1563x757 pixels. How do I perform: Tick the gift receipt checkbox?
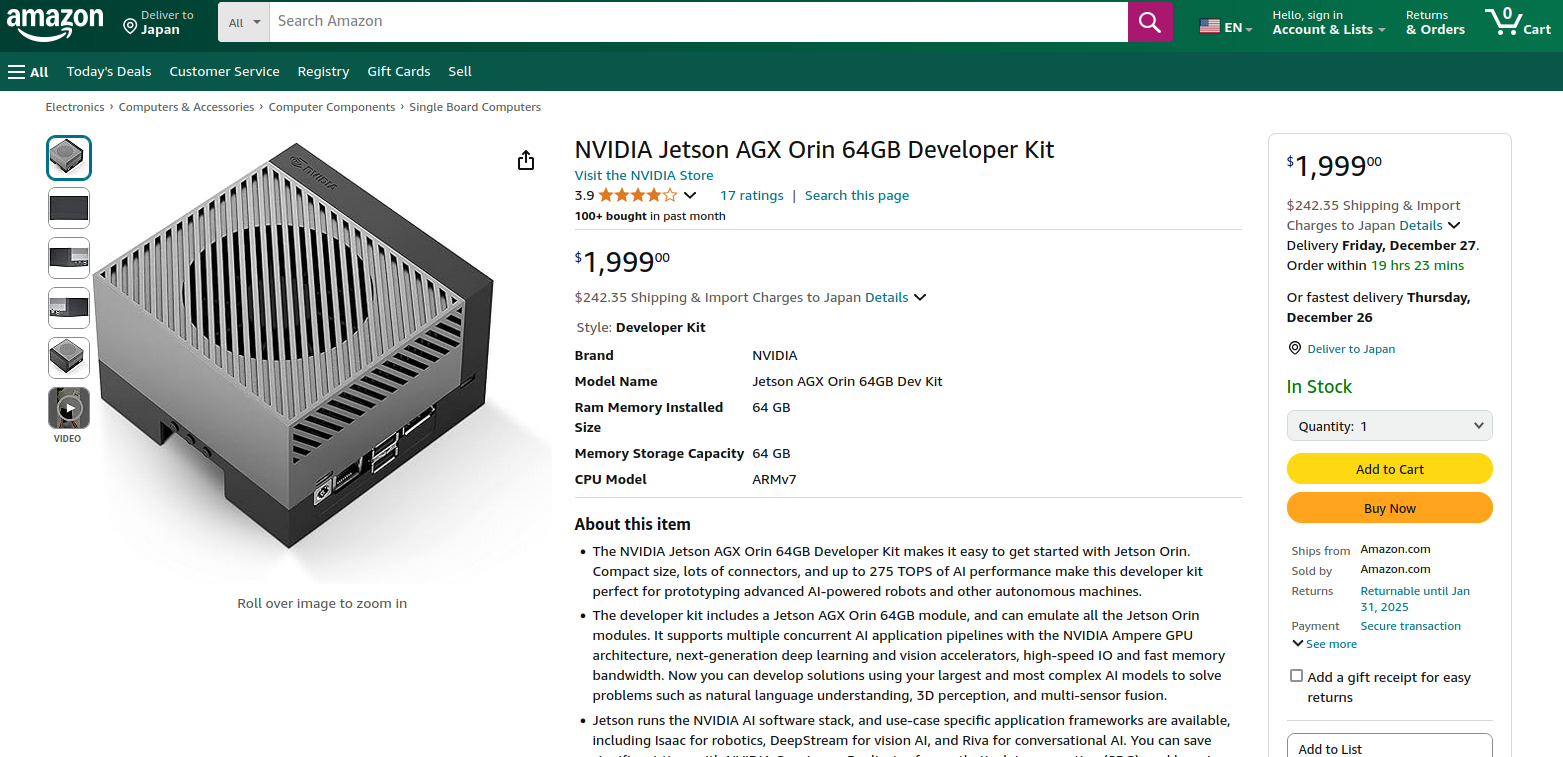(1297, 676)
